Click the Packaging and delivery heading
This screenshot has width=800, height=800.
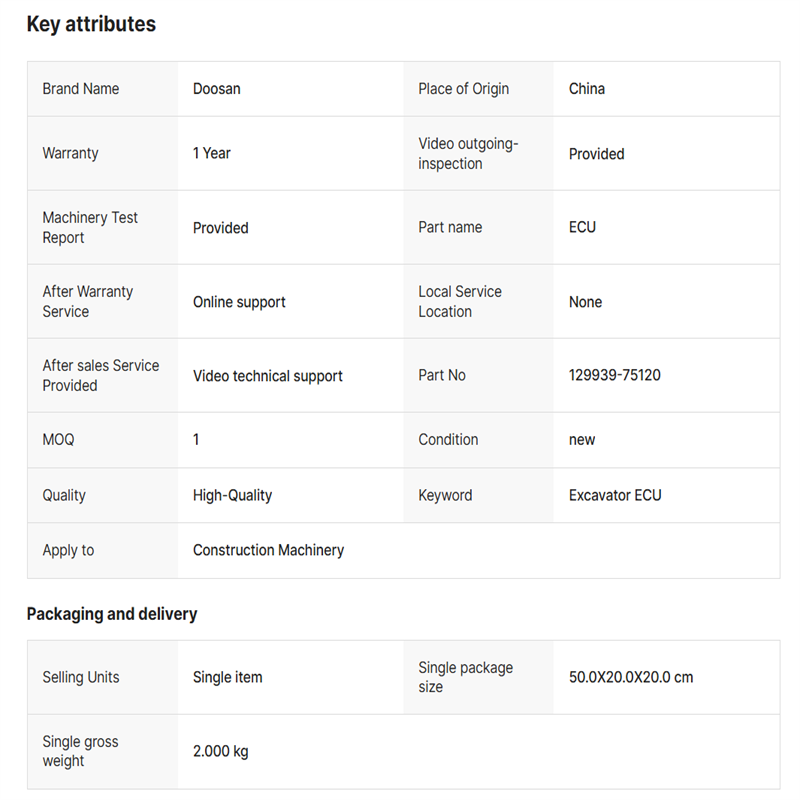click(x=112, y=614)
